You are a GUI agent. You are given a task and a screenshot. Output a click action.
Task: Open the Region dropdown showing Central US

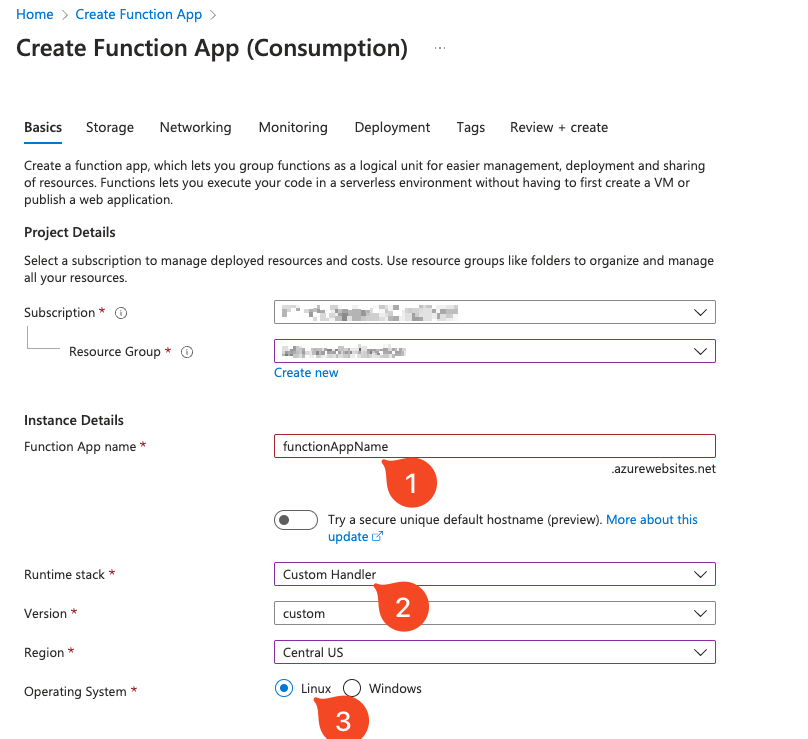click(495, 652)
